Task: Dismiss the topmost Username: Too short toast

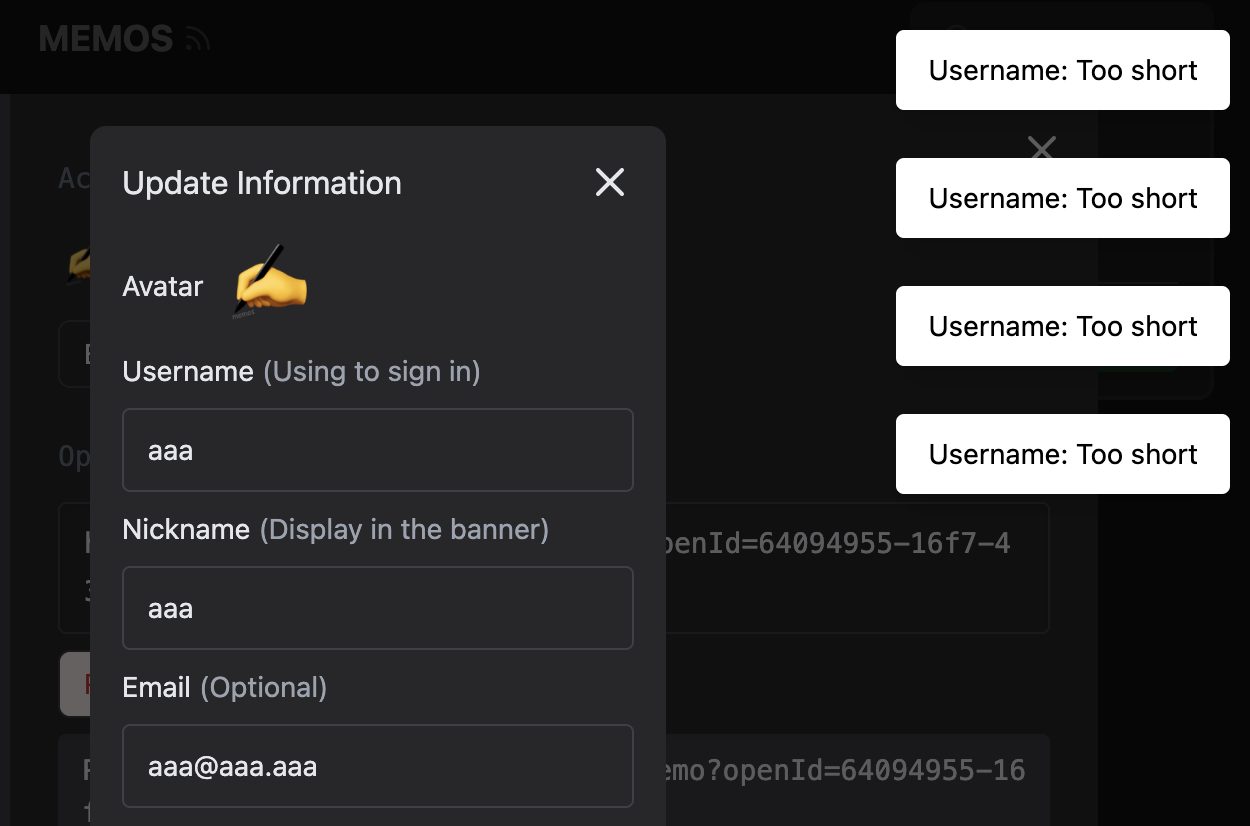Action: 1062,70
